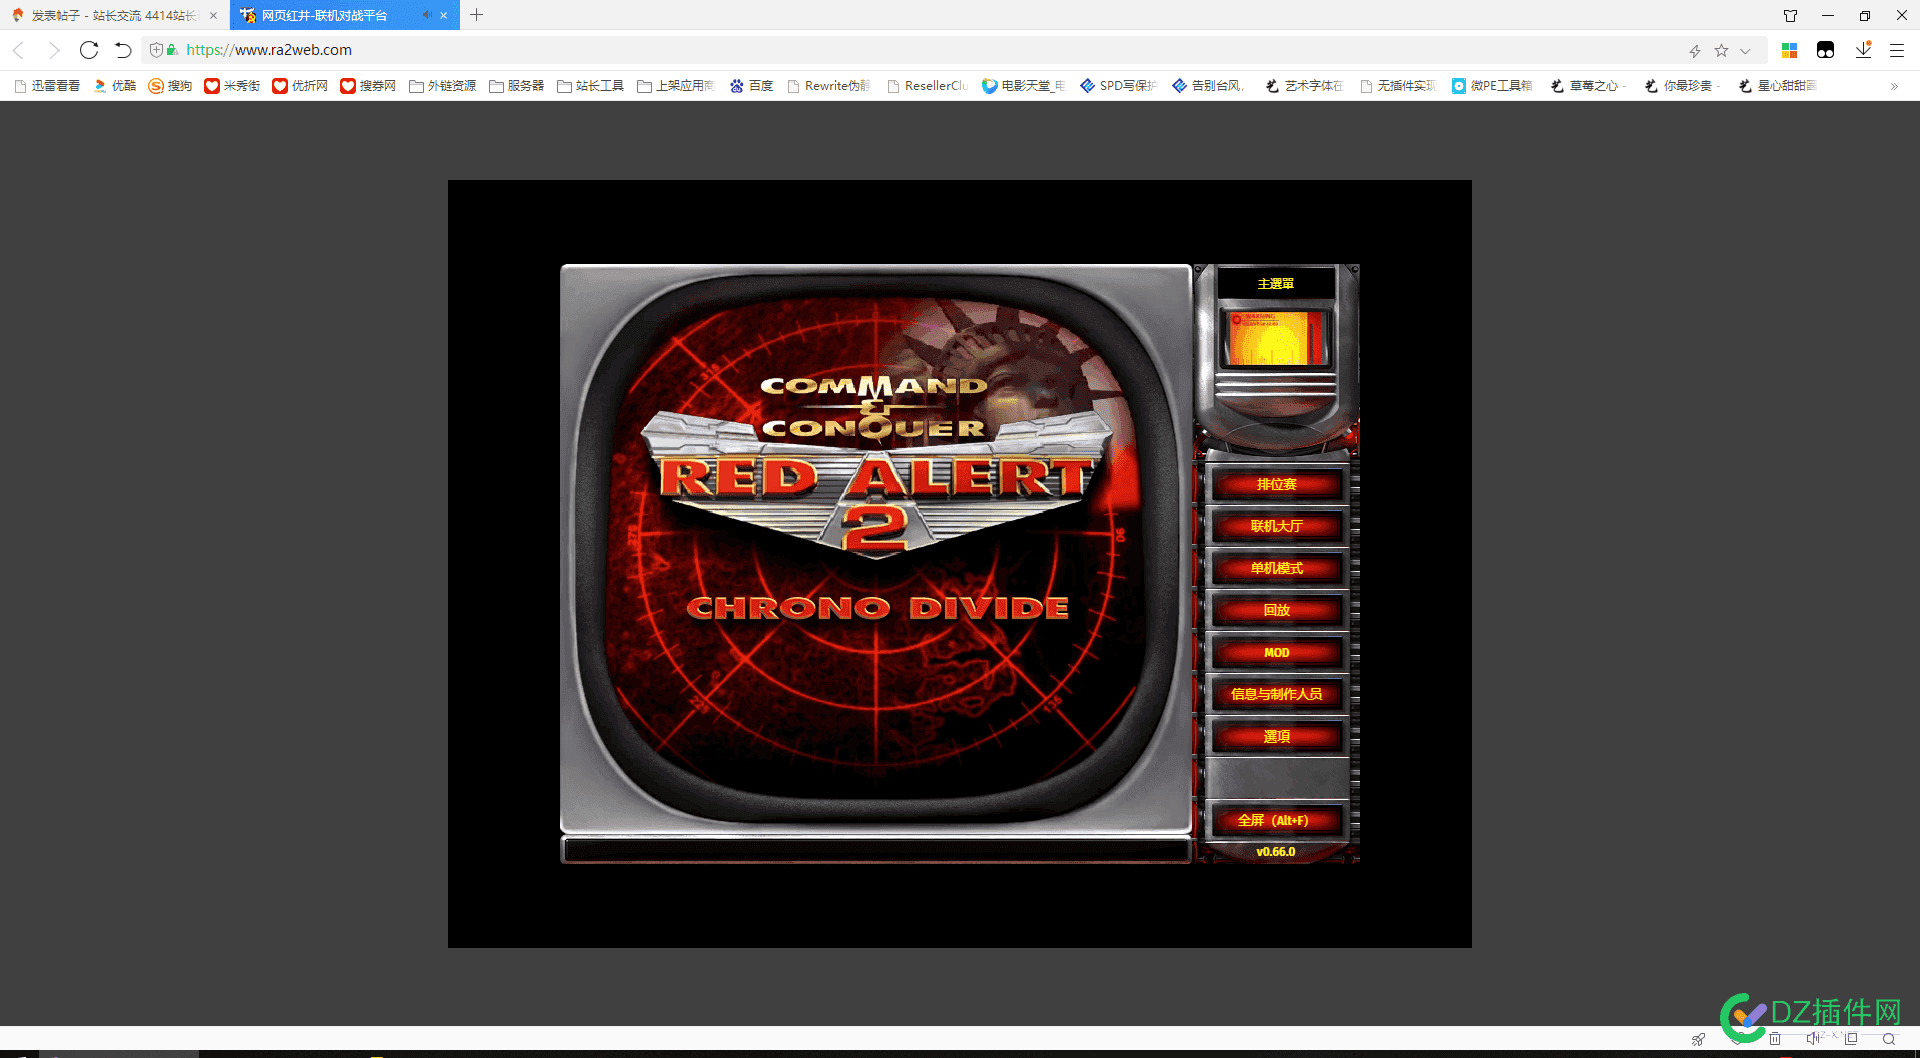Screen dimensions: 1920x1058
Task: Open the 搜券网 bookmark
Action: 368,86
